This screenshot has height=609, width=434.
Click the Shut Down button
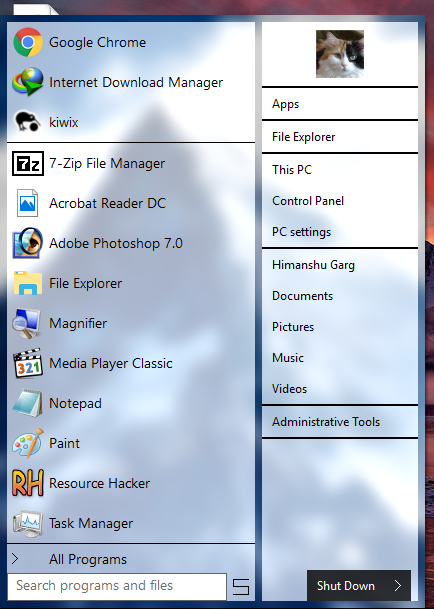click(346, 585)
